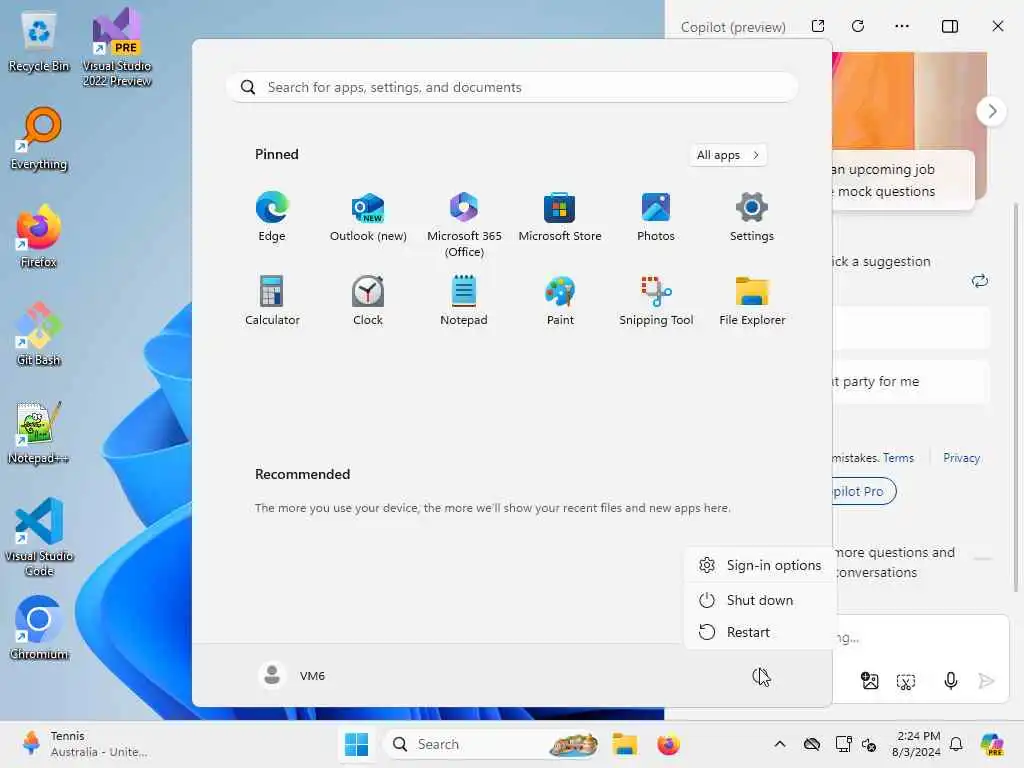Open the Paint app
Screen dimensions: 1024x768
pos(560,301)
